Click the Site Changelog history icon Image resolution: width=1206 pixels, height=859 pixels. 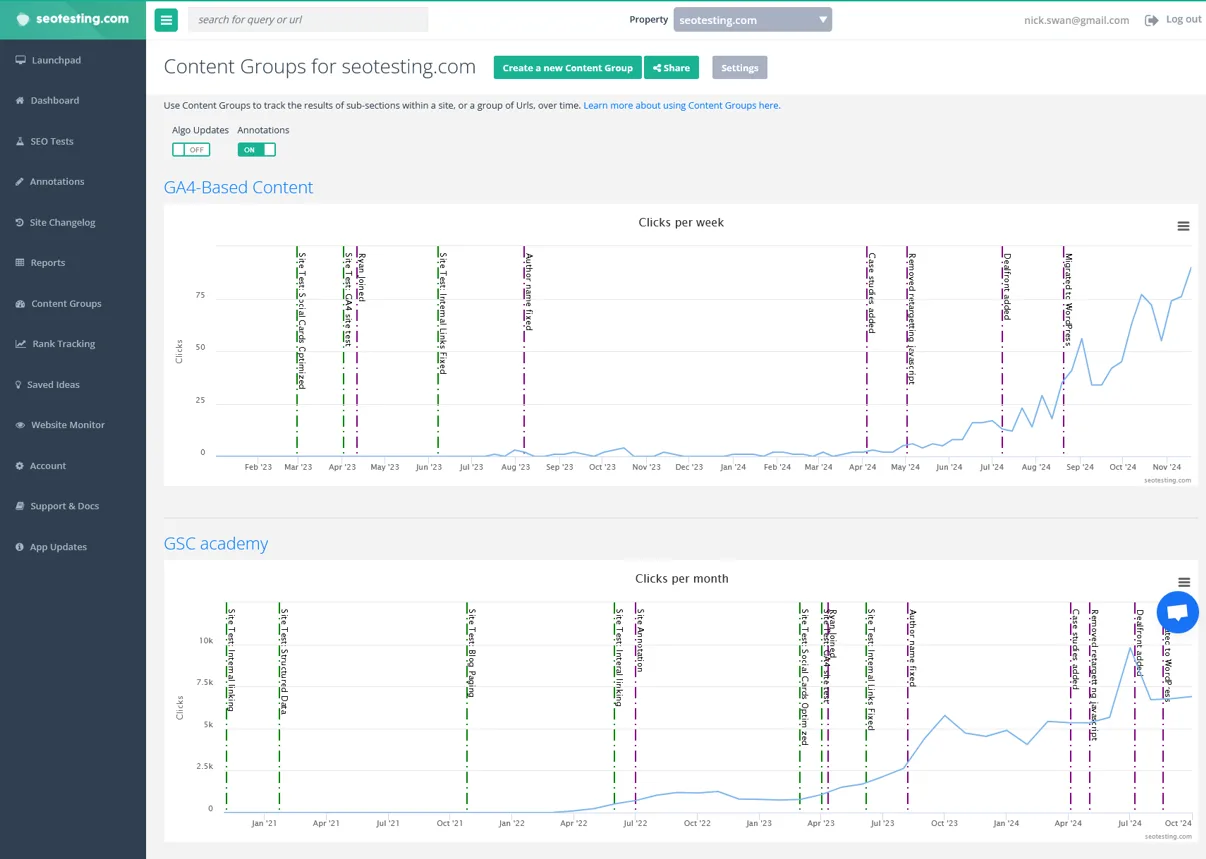[x=20, y=222]
